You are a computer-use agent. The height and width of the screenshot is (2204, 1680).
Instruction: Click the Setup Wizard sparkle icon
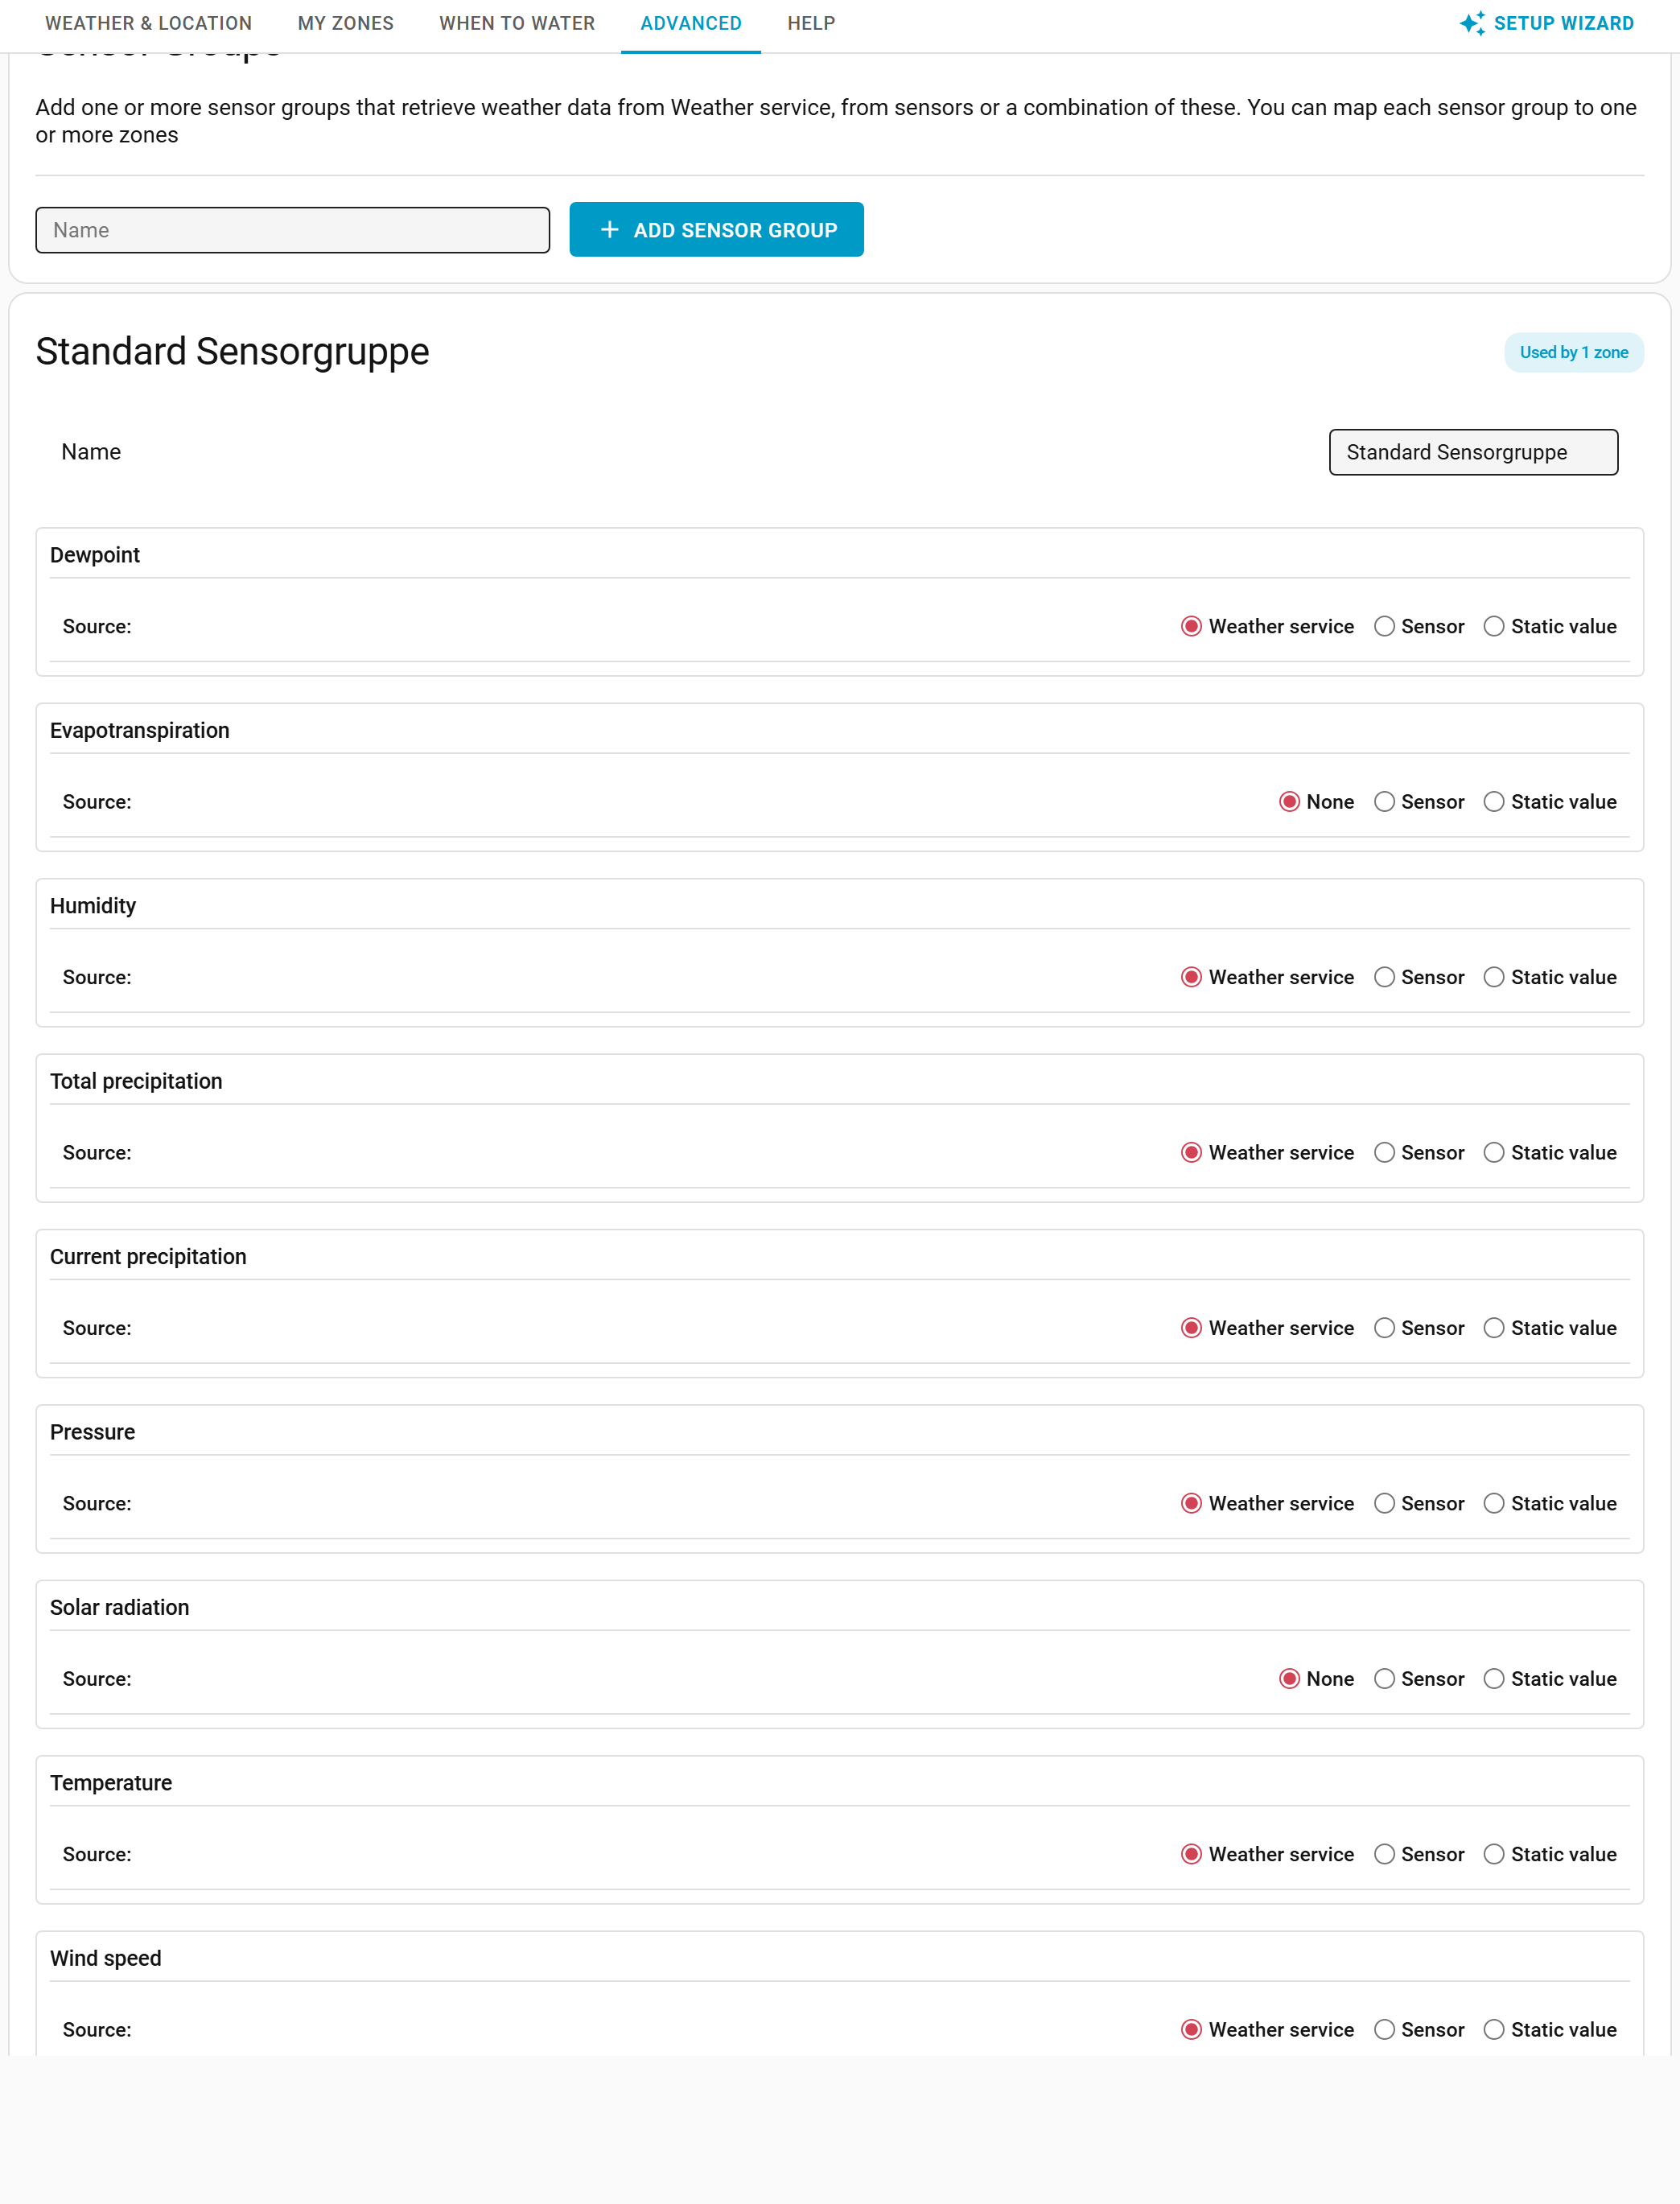tap(1471, 23)
